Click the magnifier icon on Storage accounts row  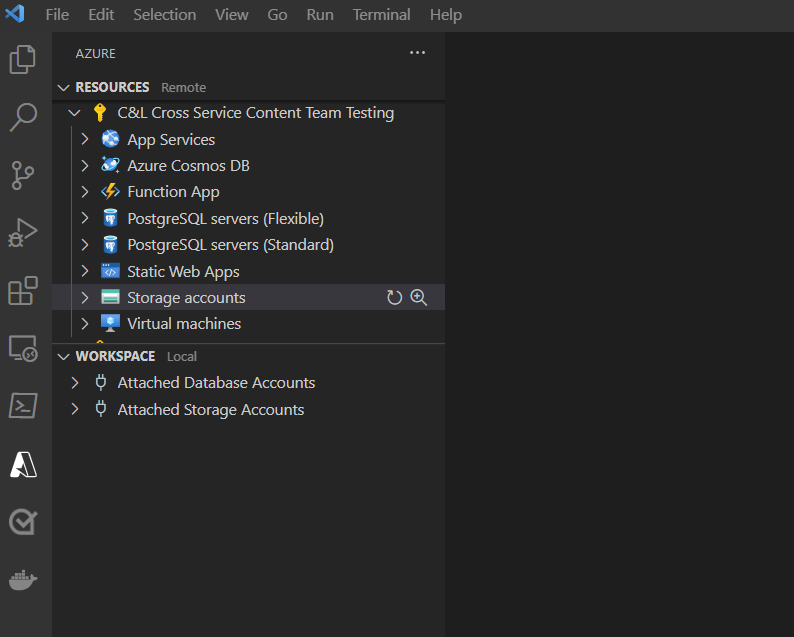click(x=419, y=297)
